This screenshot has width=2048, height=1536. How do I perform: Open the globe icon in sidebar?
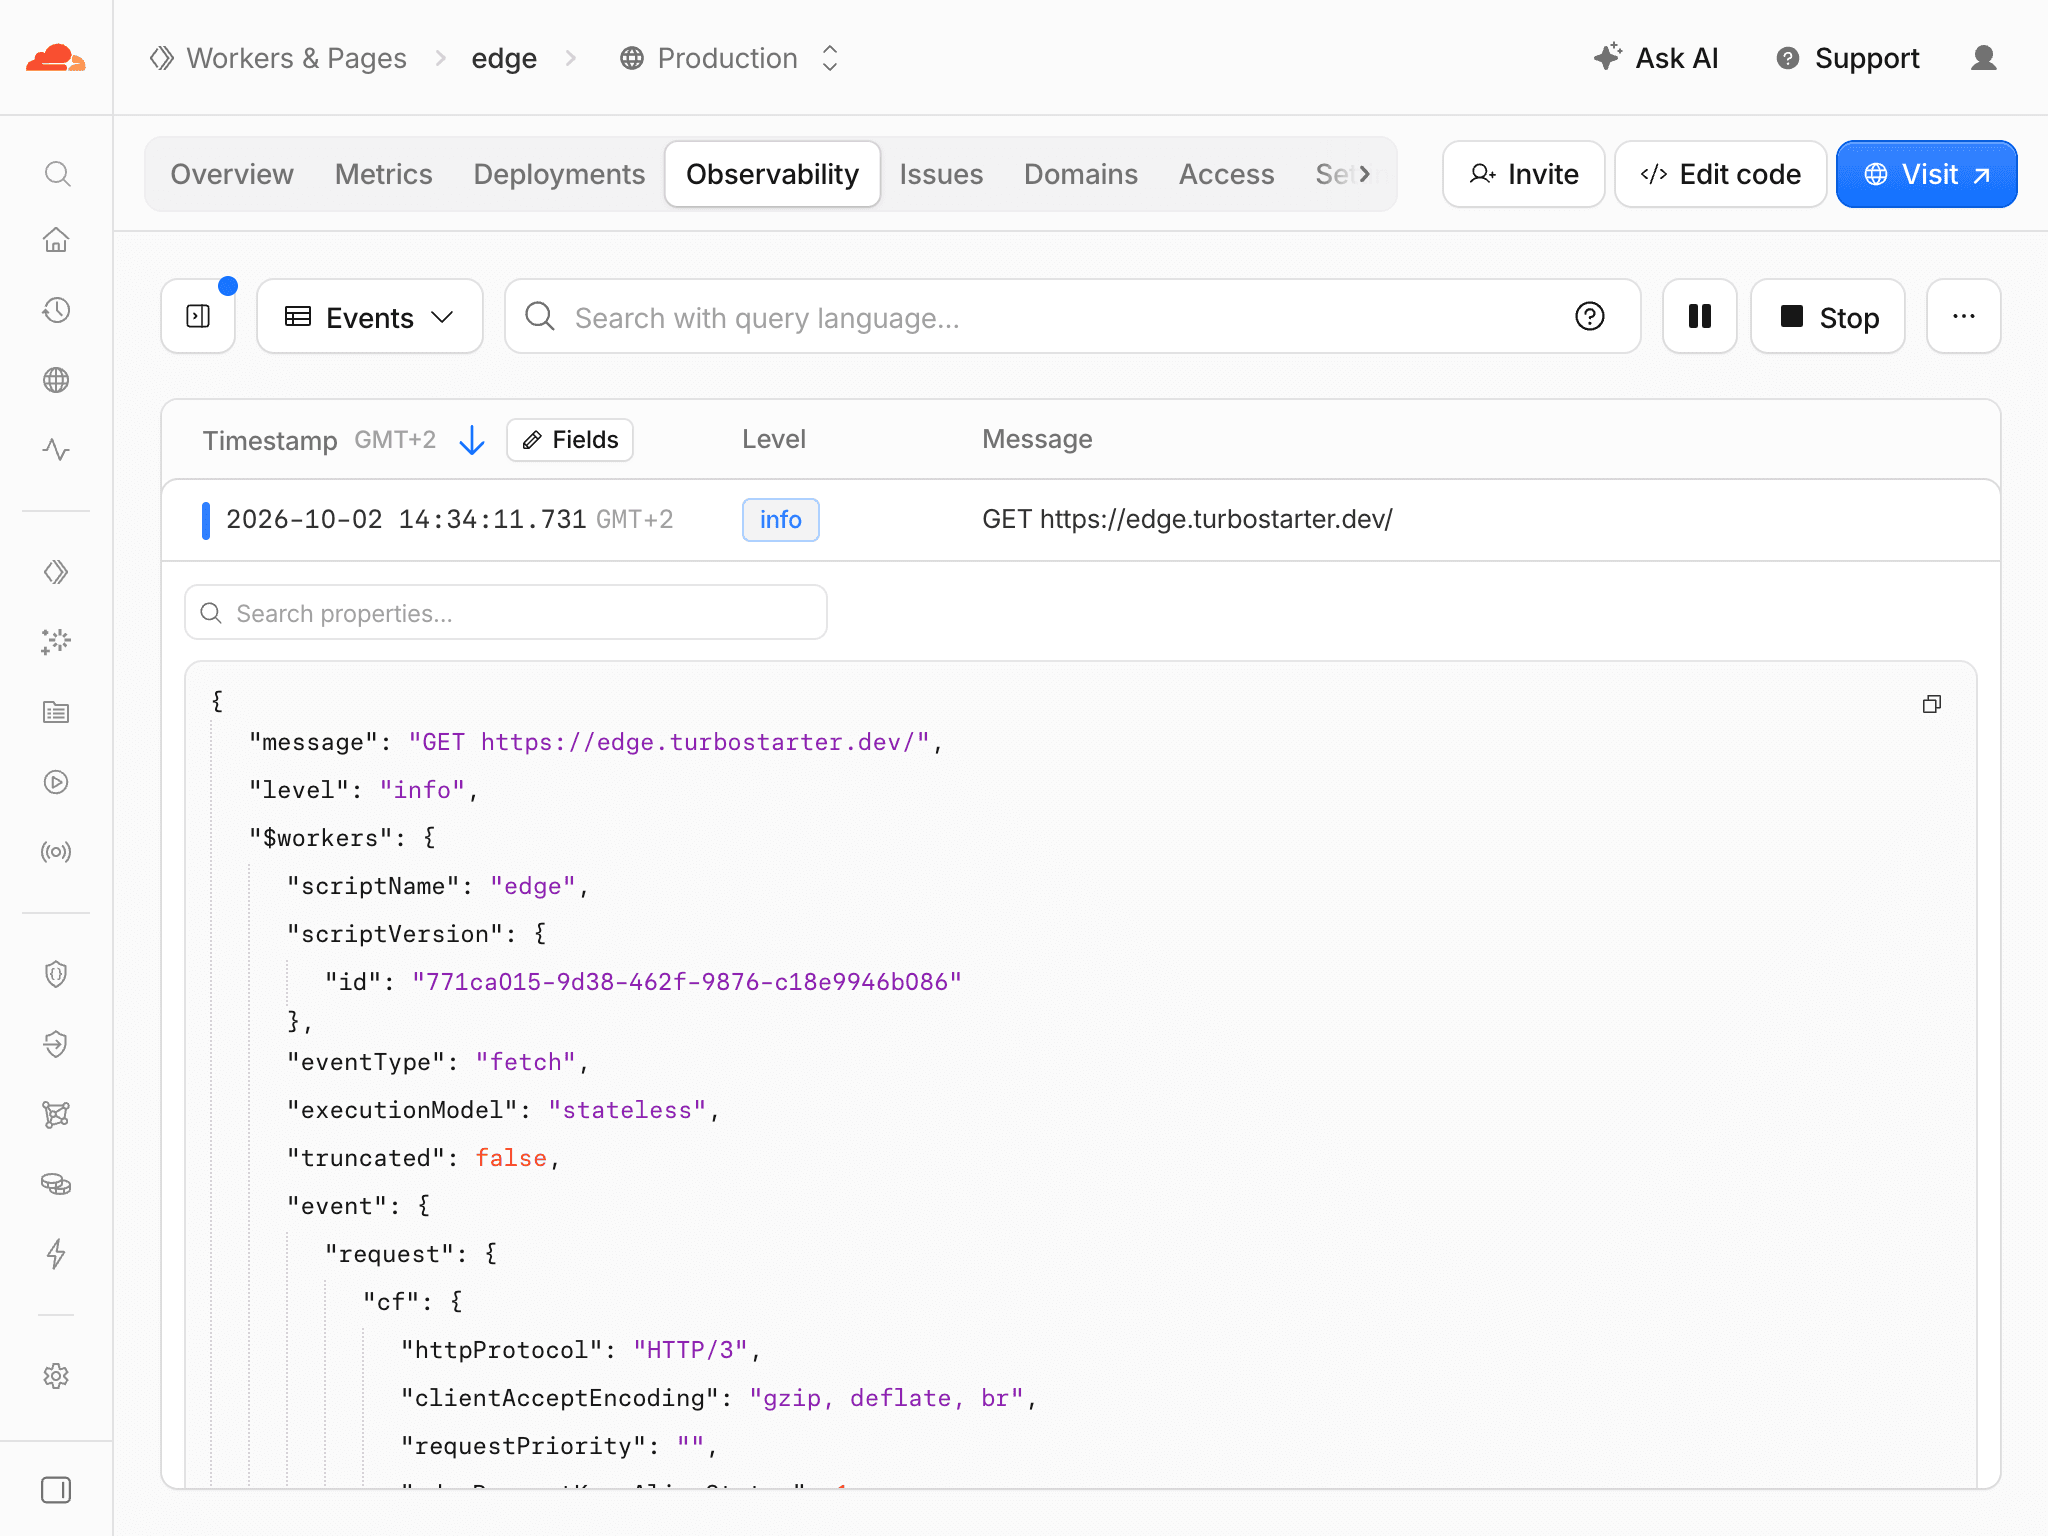(56, 380)
